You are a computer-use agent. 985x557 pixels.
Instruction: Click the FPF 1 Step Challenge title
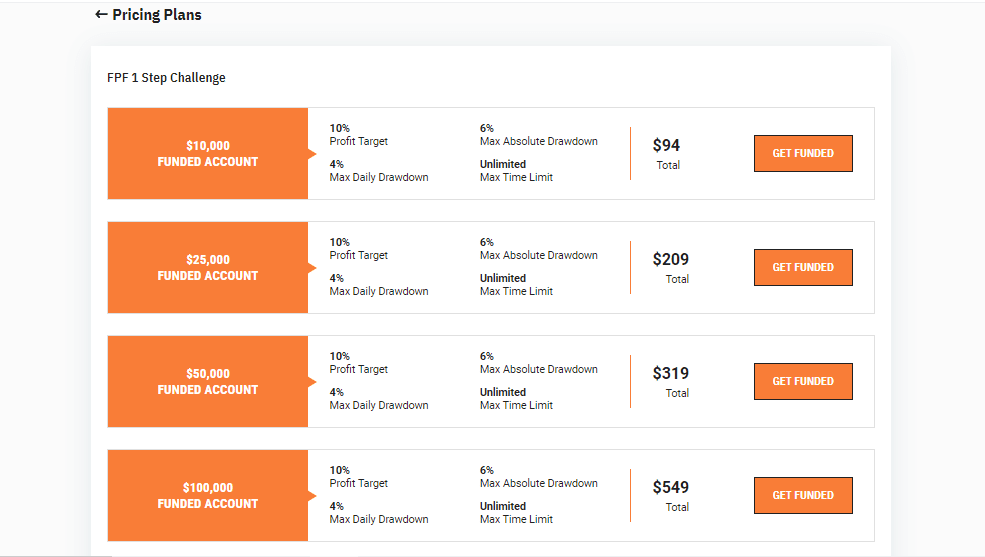[x=166, y=78]
